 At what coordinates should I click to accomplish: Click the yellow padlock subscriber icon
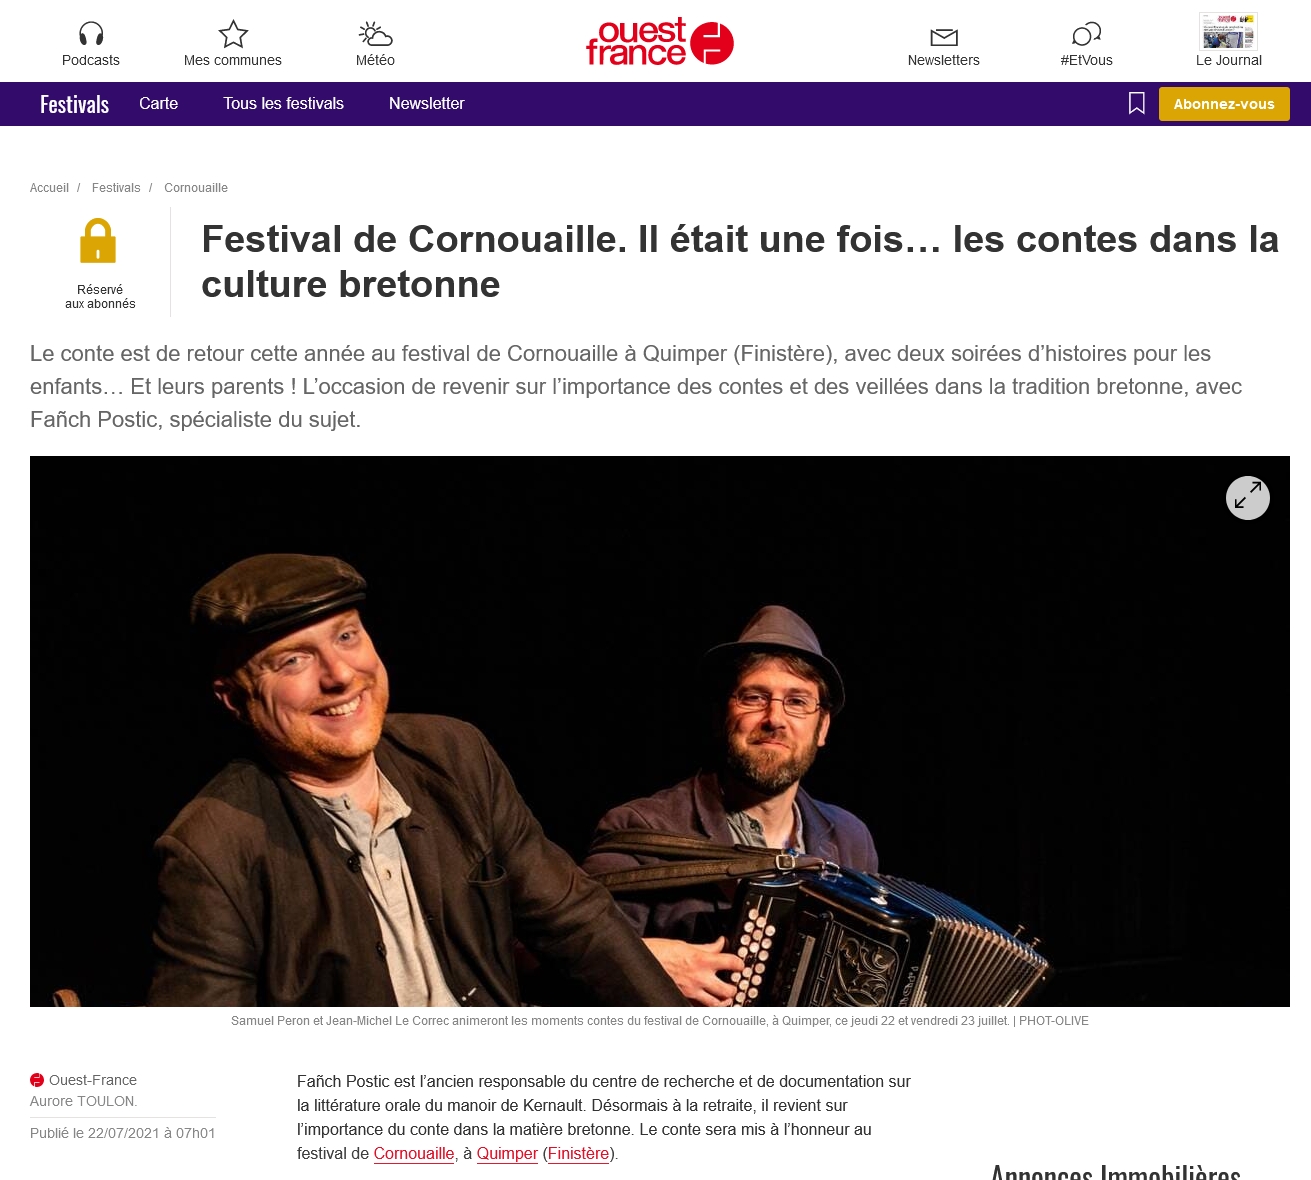click(x=98, y=241)
